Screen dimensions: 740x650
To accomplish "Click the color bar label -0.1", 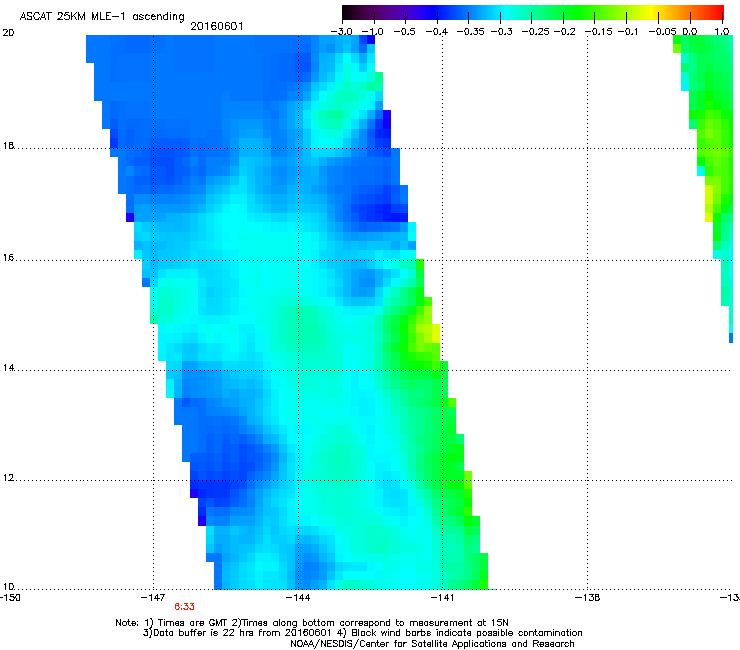I will 628,32.
